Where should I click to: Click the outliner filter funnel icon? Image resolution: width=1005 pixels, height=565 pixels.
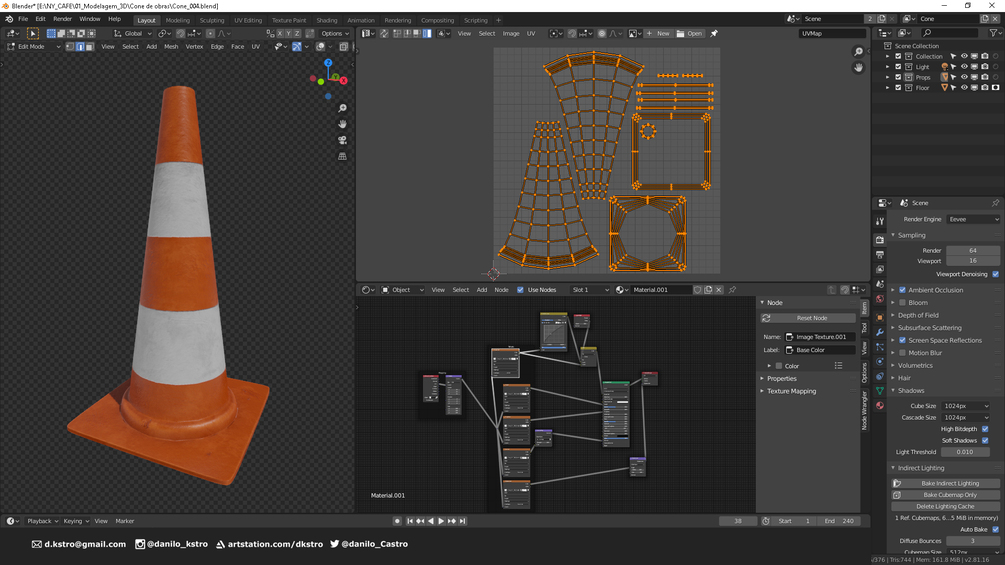click(x=993, y=33)
